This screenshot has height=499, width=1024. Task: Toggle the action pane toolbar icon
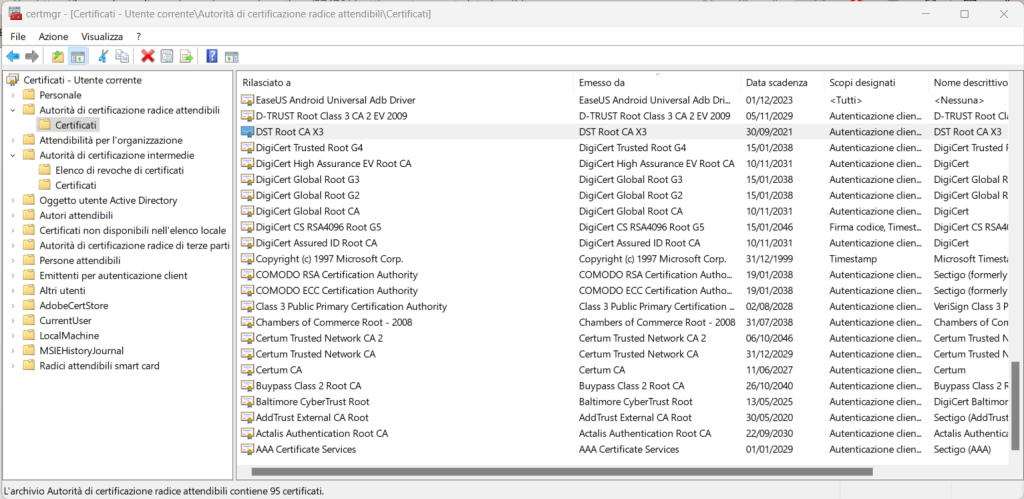[231, 57]
